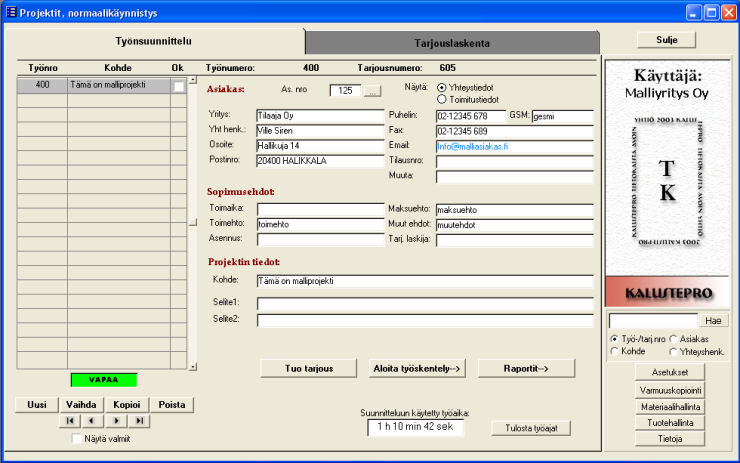
Task: Click the Selite2 field
Action: tap(425, 320)
